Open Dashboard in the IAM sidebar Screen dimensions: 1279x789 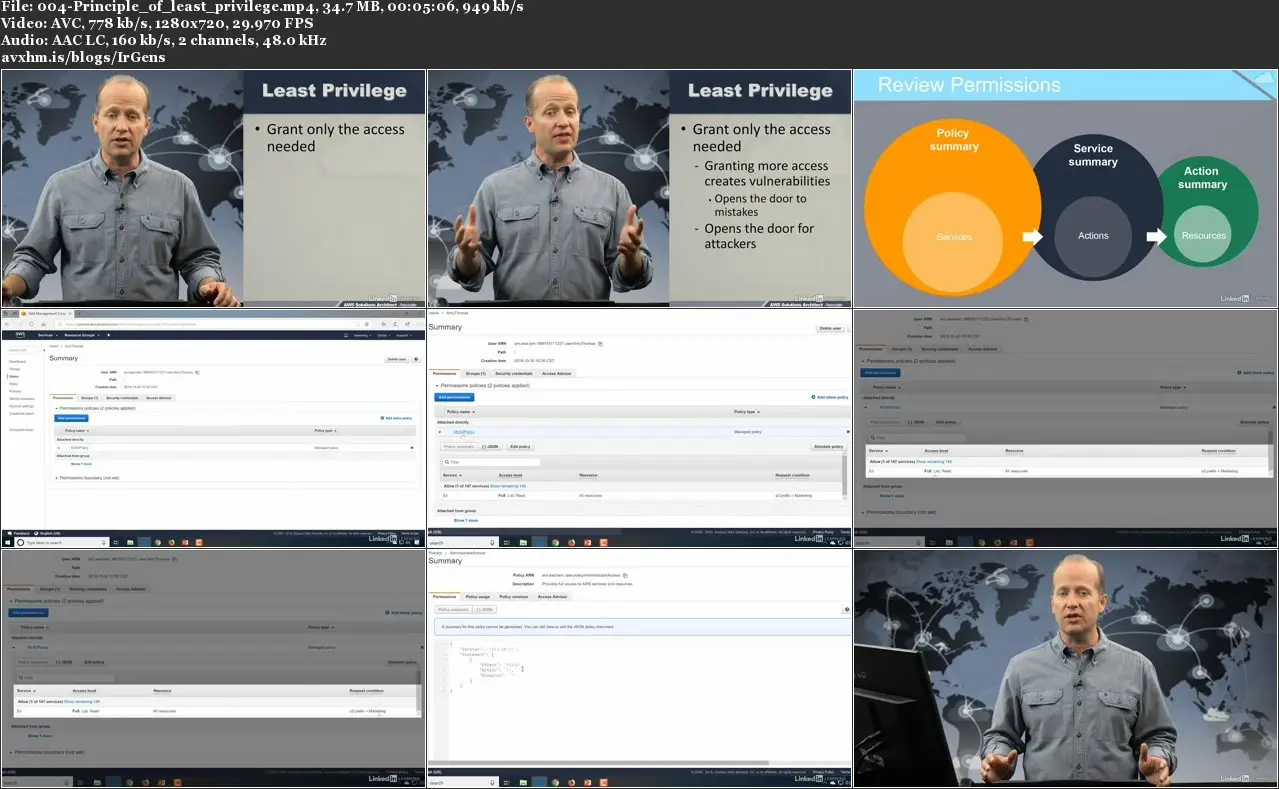[x=17, y=361]
